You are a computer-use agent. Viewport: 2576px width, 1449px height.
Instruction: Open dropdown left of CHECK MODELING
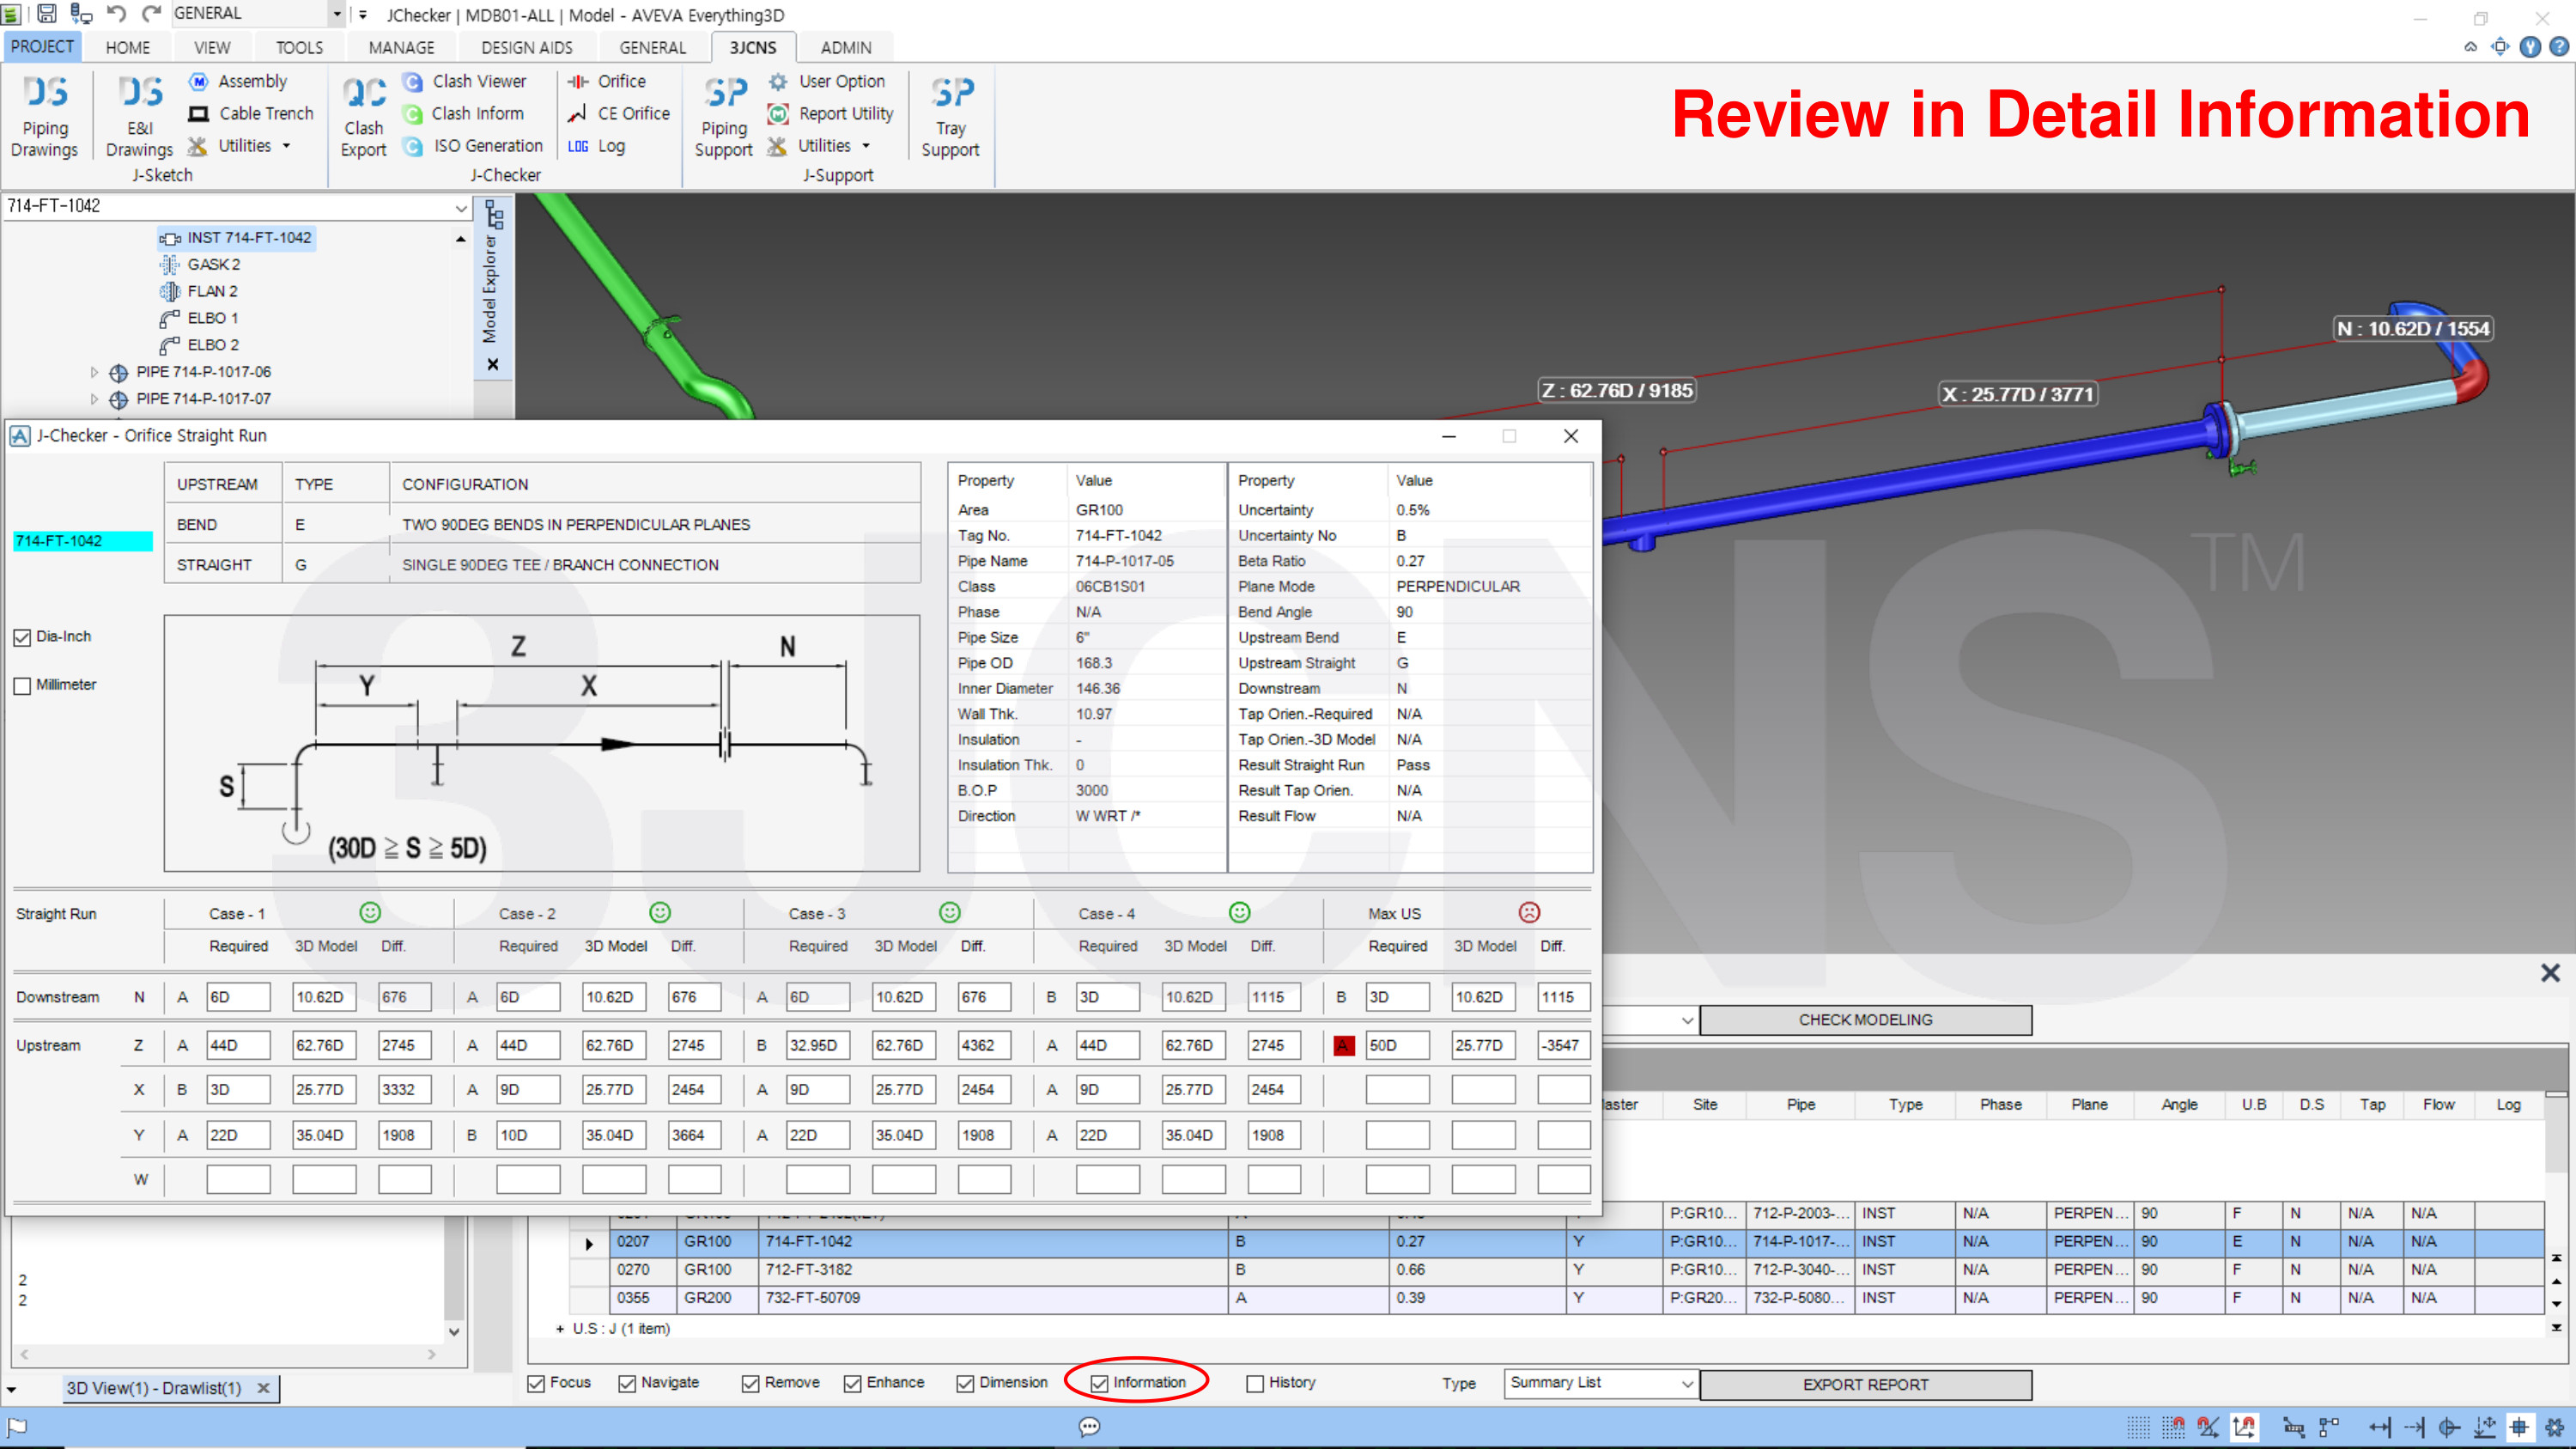1687,1020
